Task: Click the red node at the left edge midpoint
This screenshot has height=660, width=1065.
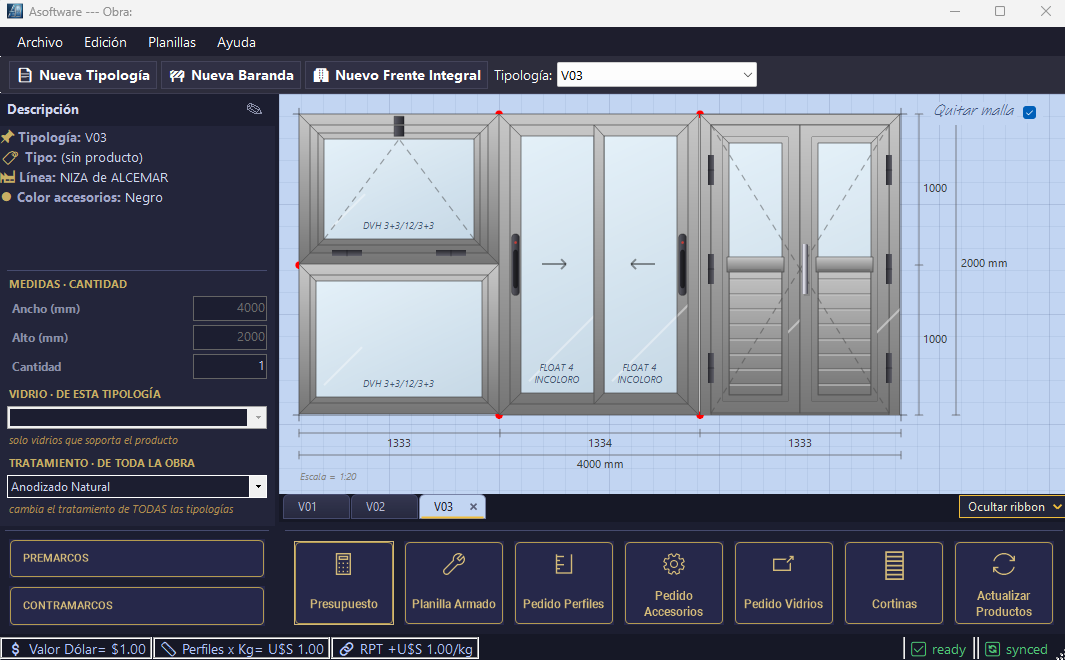Action: coord(298,265)
